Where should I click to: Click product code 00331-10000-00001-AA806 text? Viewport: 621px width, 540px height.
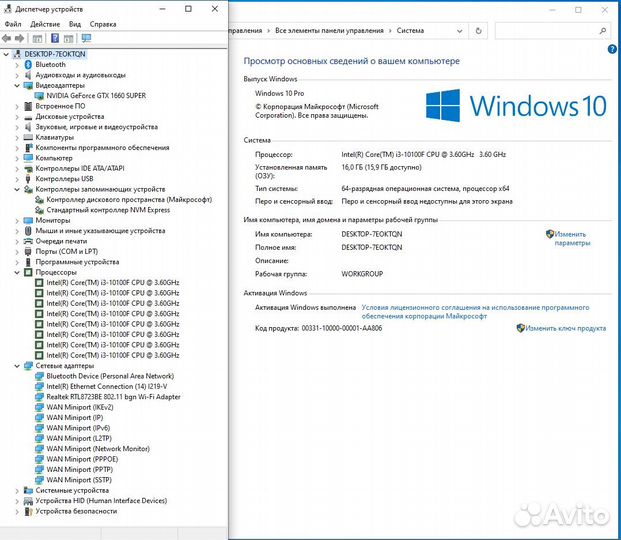342,328
